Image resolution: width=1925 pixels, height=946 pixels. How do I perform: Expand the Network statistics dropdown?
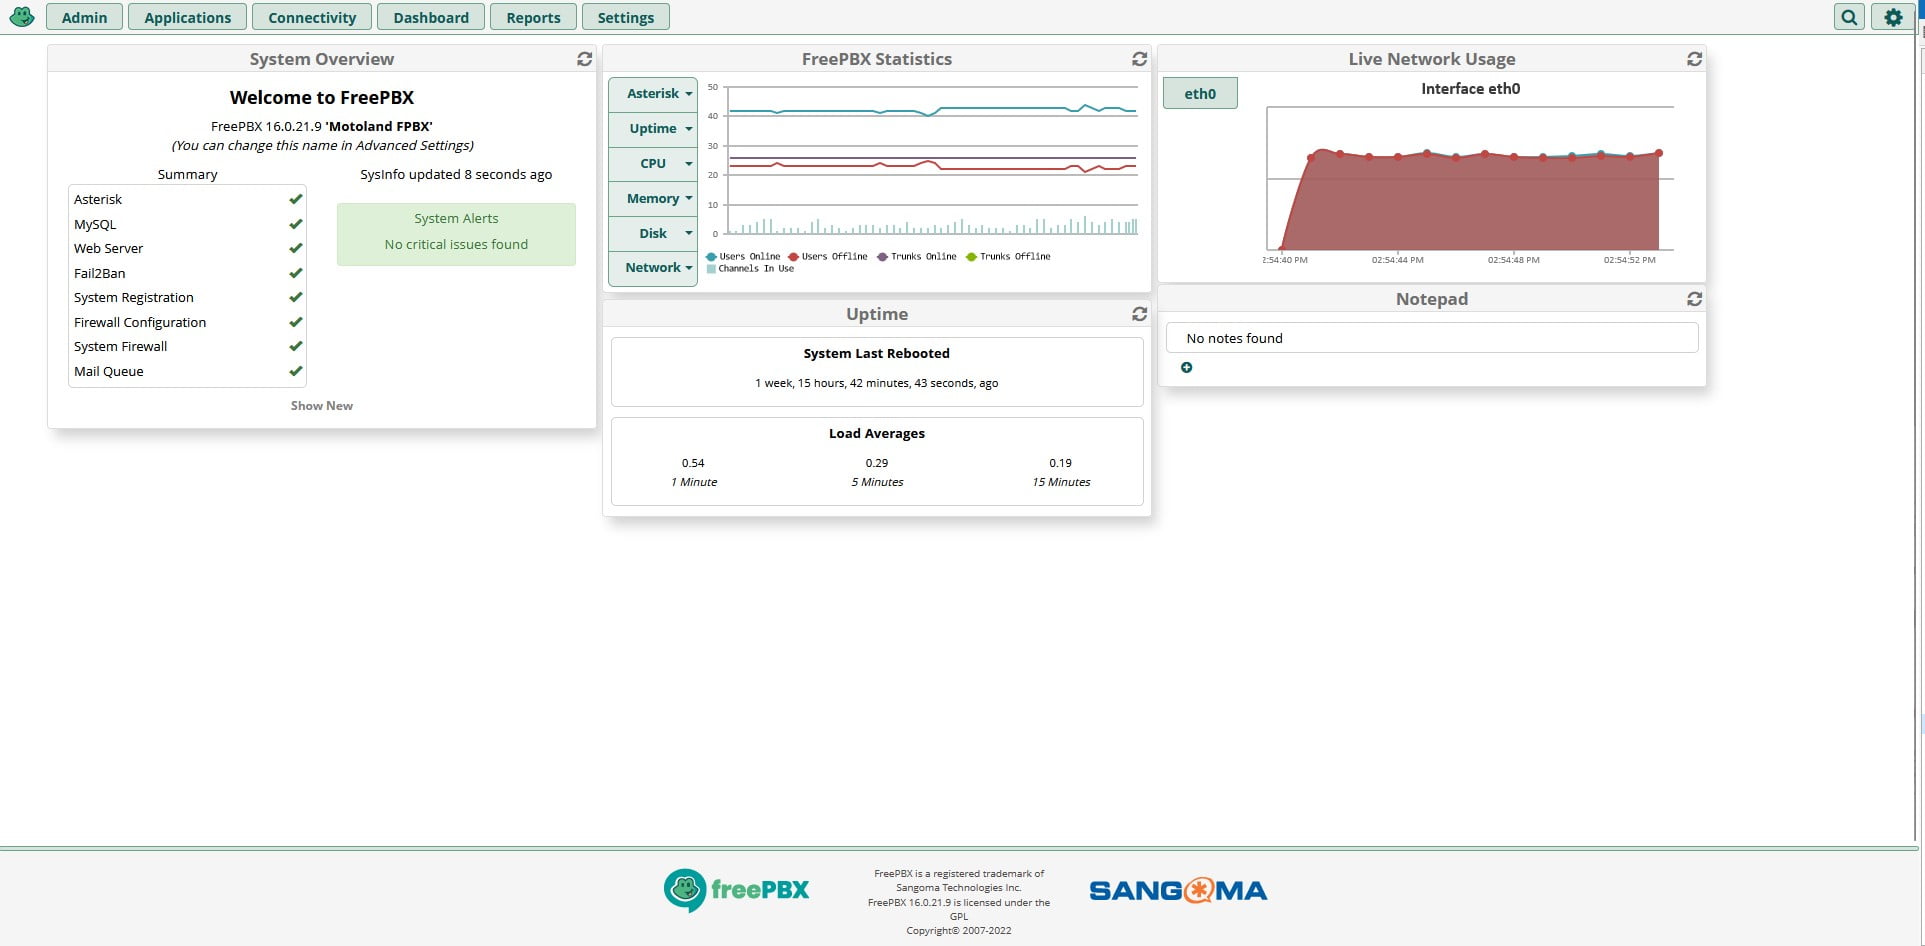(x=653, y=268)
